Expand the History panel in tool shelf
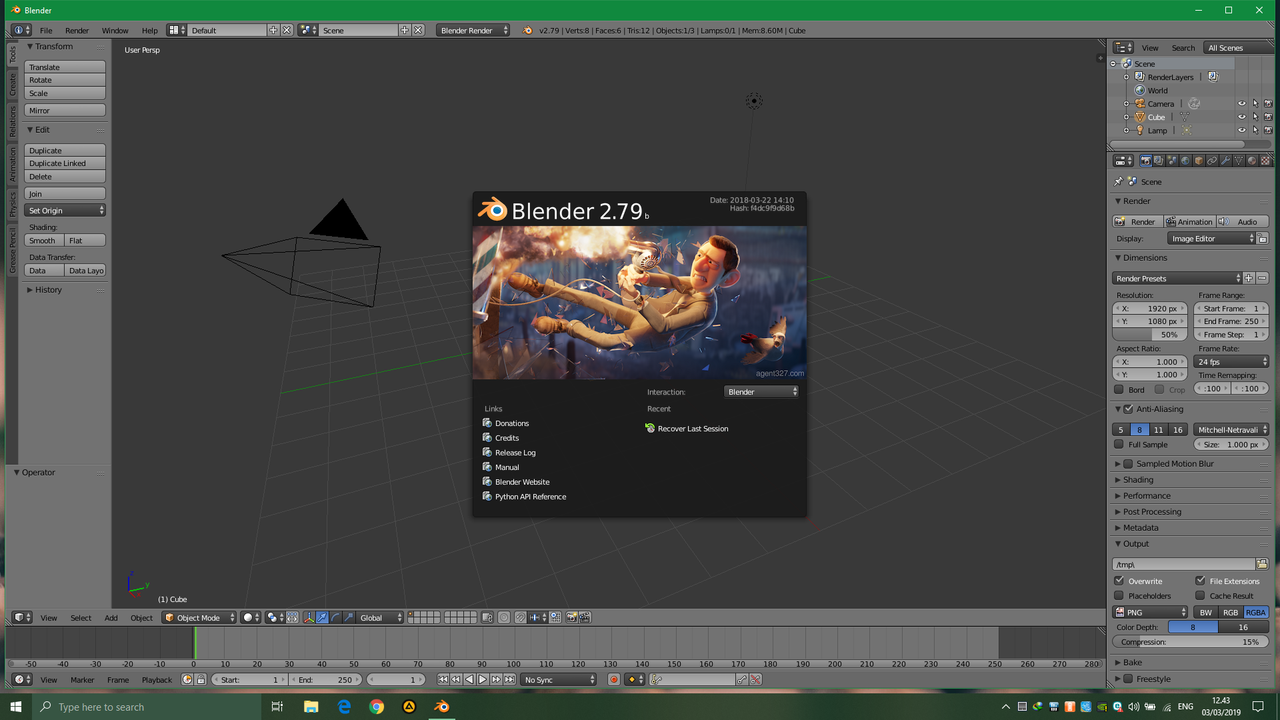 point(48,290)
